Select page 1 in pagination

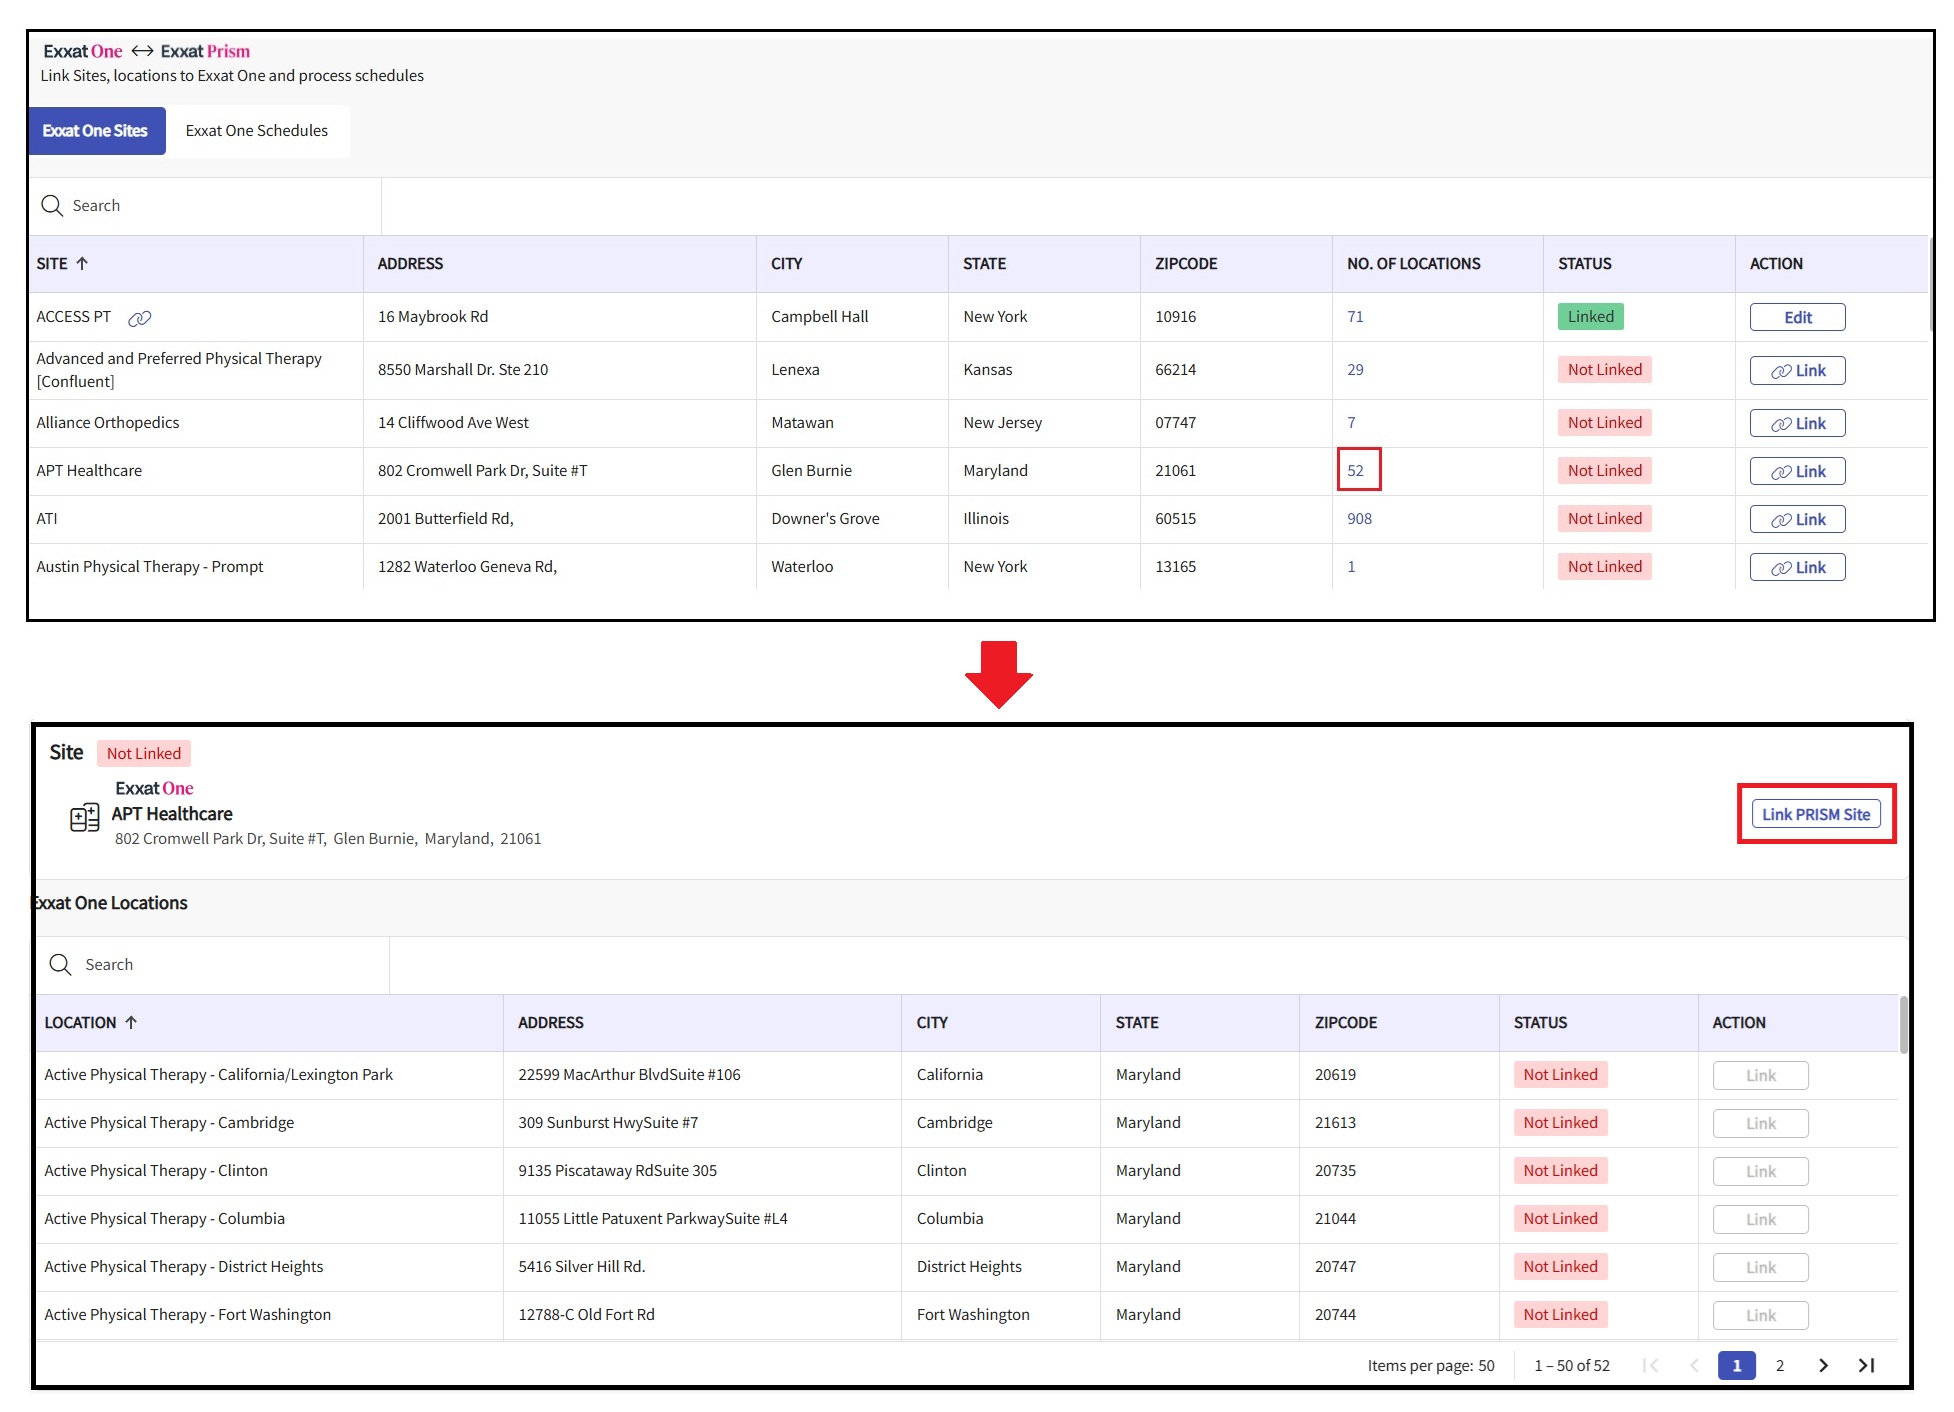[1737, 1366]
